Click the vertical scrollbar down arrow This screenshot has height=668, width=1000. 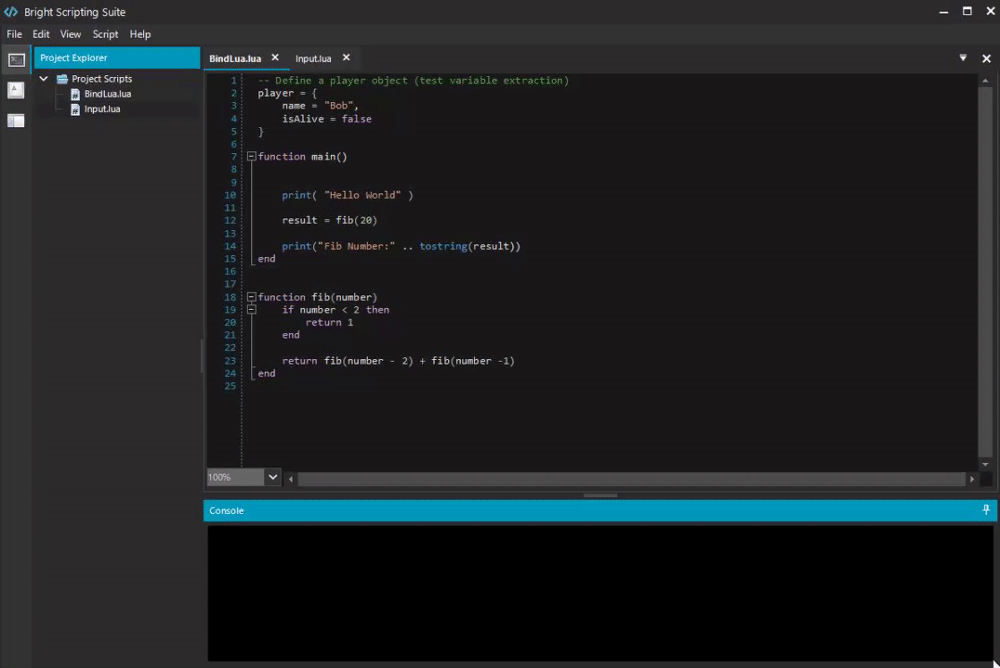coord(985,464)
